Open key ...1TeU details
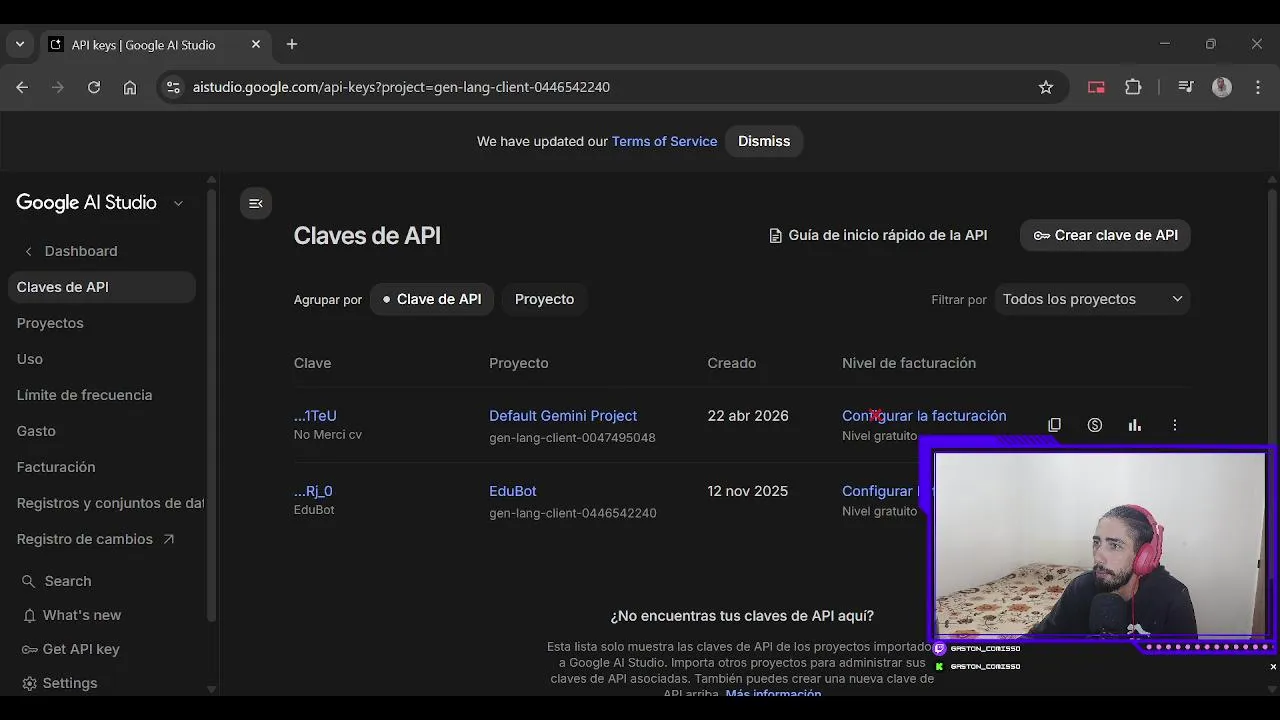This screenshot has width=1280, height=720. [x=315, y=416]
